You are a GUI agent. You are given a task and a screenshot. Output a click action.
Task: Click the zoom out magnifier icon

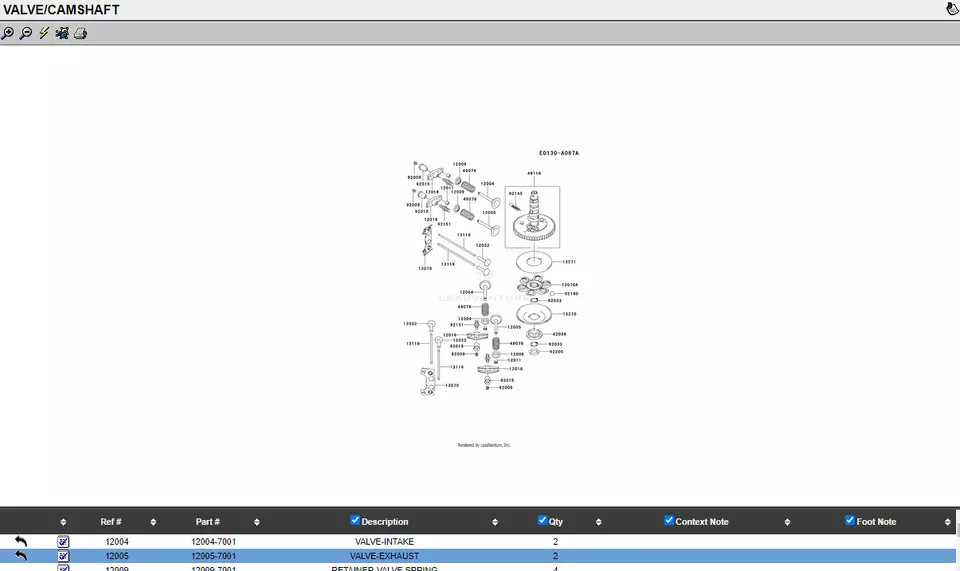pyautogui.click(x=26, y=33)
